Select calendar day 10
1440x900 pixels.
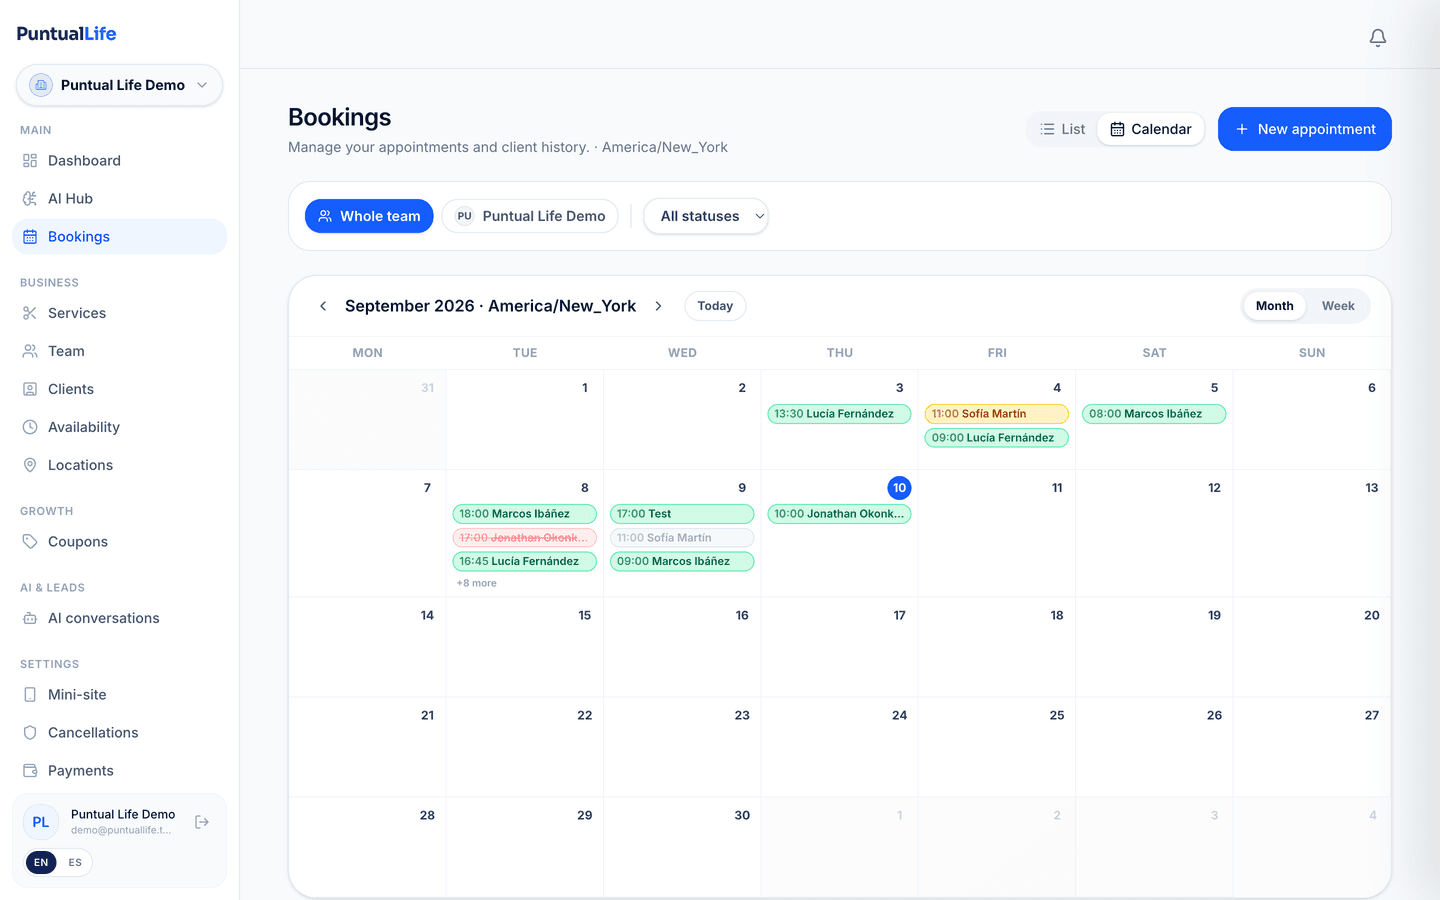(x=899, y=488)
